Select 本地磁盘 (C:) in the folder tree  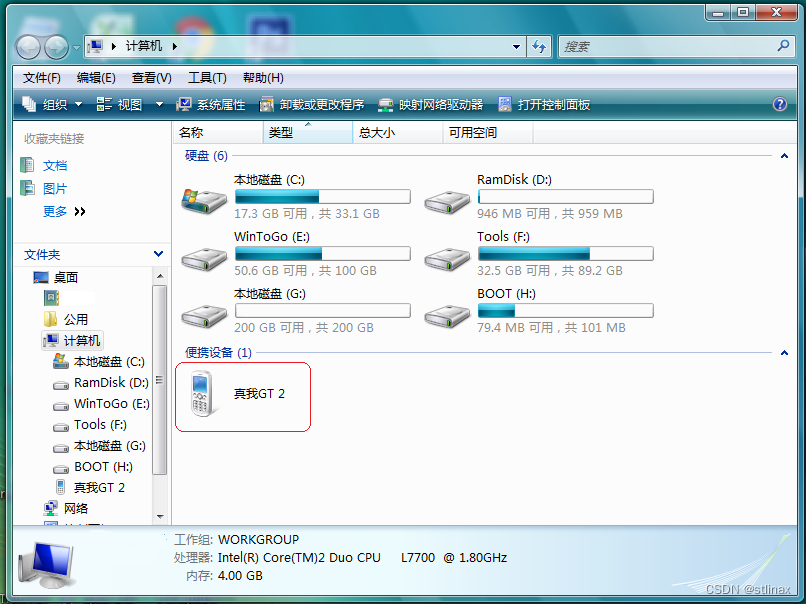tap(109, 361)
